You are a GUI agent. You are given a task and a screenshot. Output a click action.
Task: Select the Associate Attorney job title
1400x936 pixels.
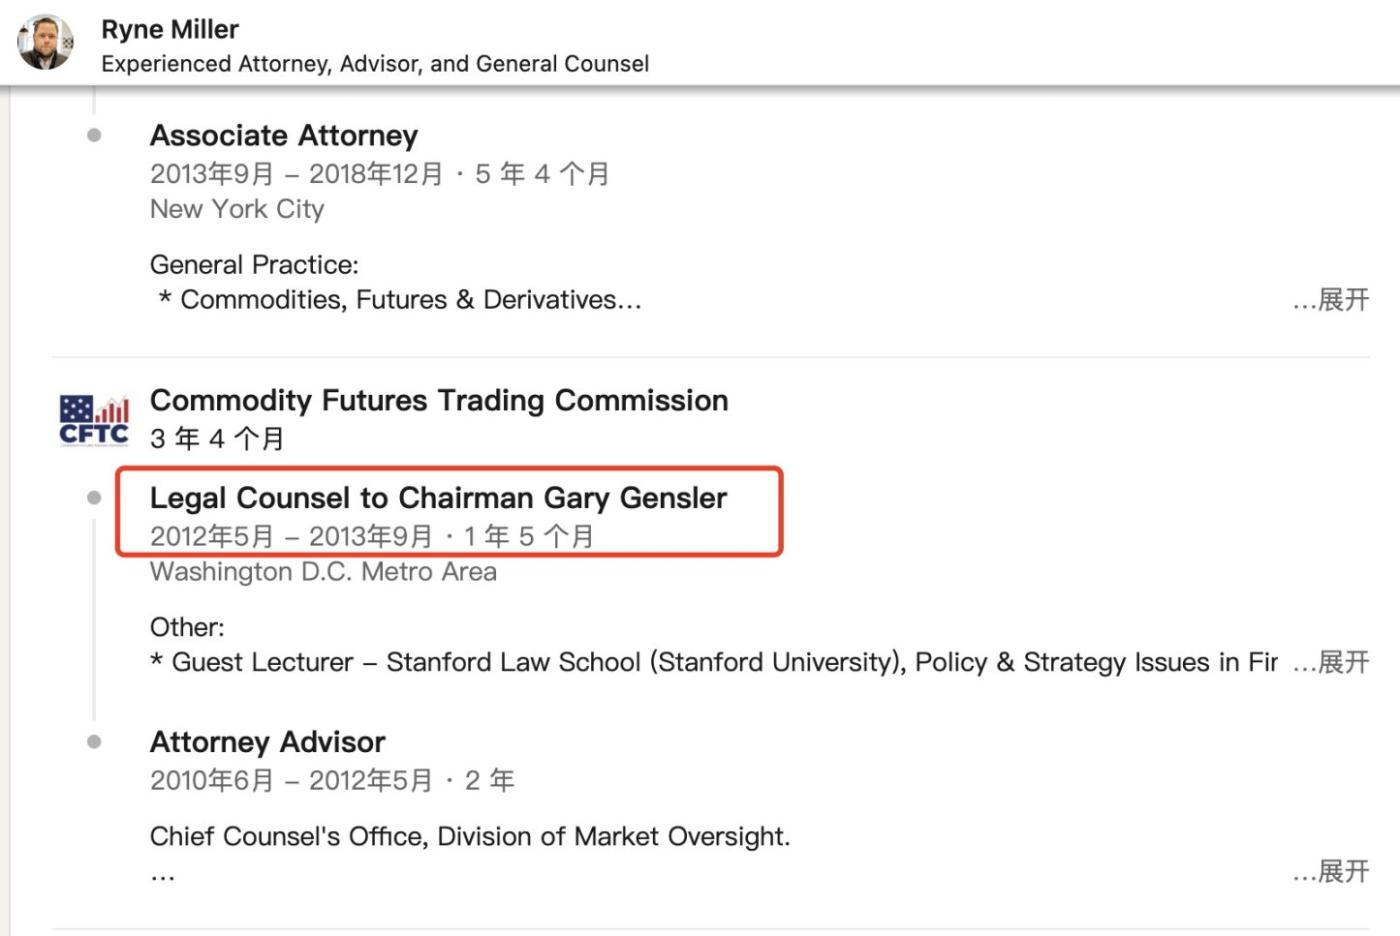point(284,136)
